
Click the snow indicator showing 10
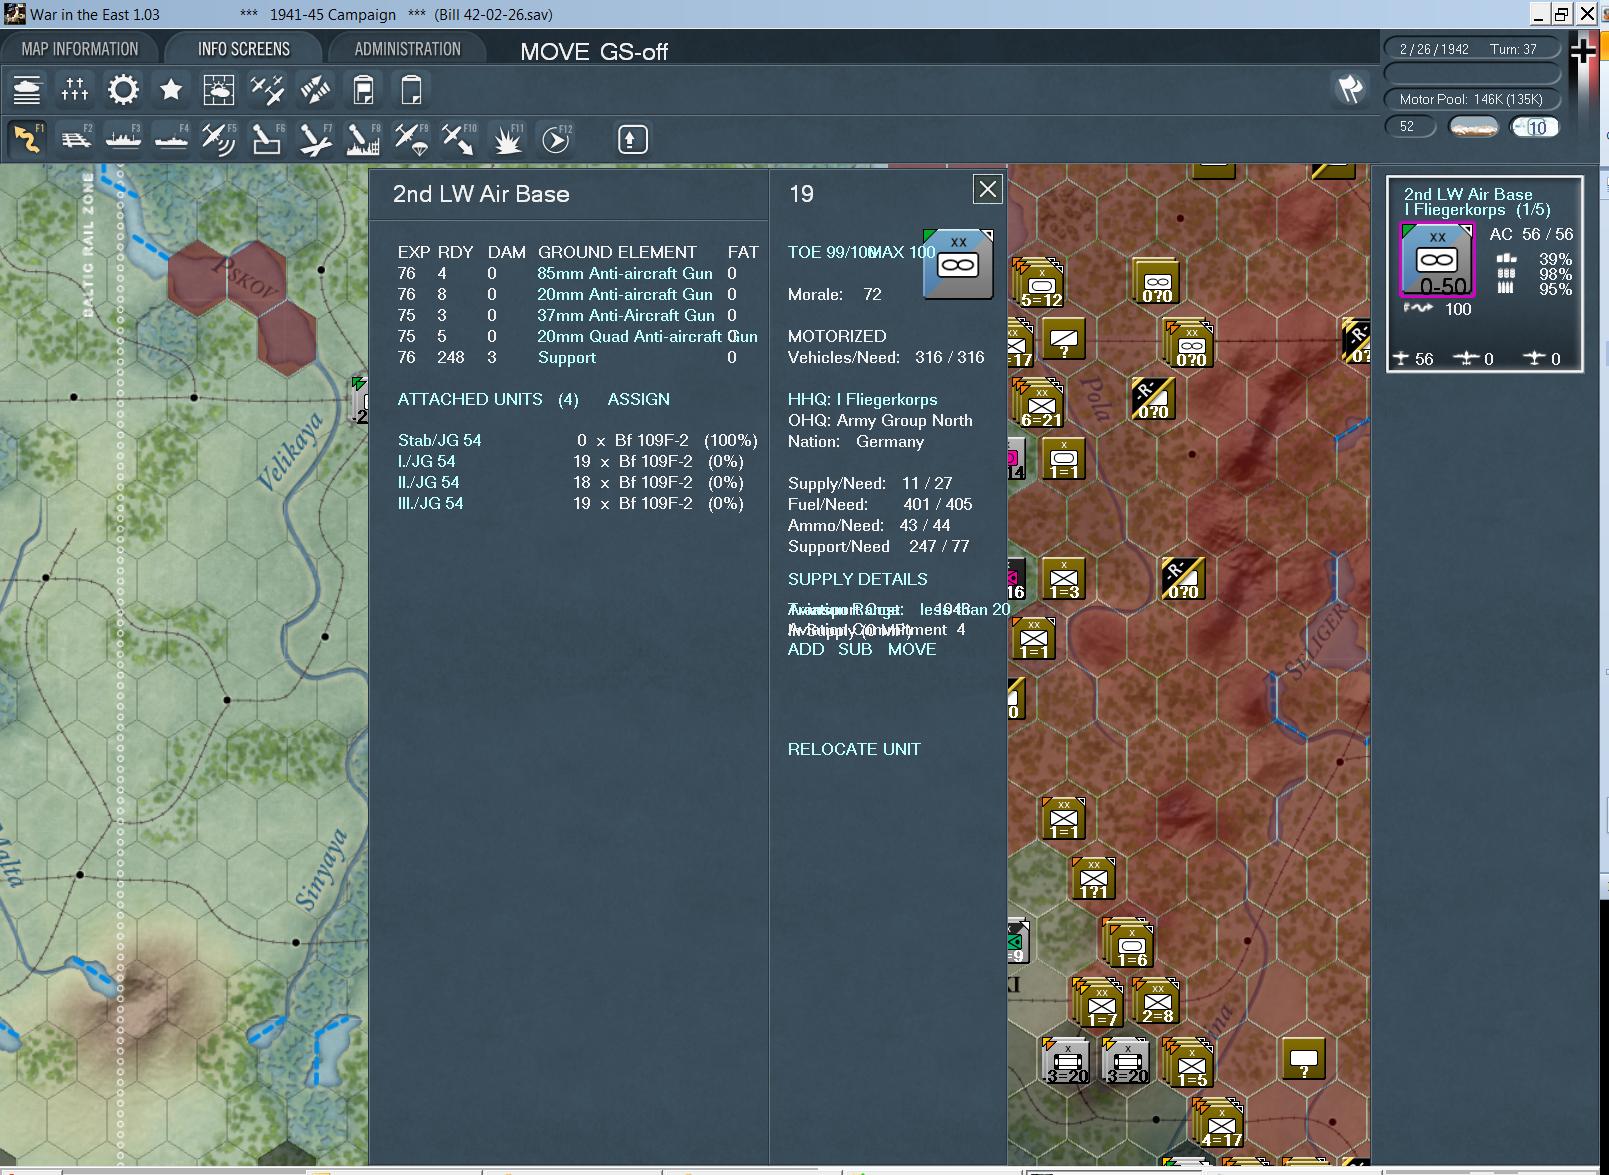pyautogui.click(x=1534, y=127)
